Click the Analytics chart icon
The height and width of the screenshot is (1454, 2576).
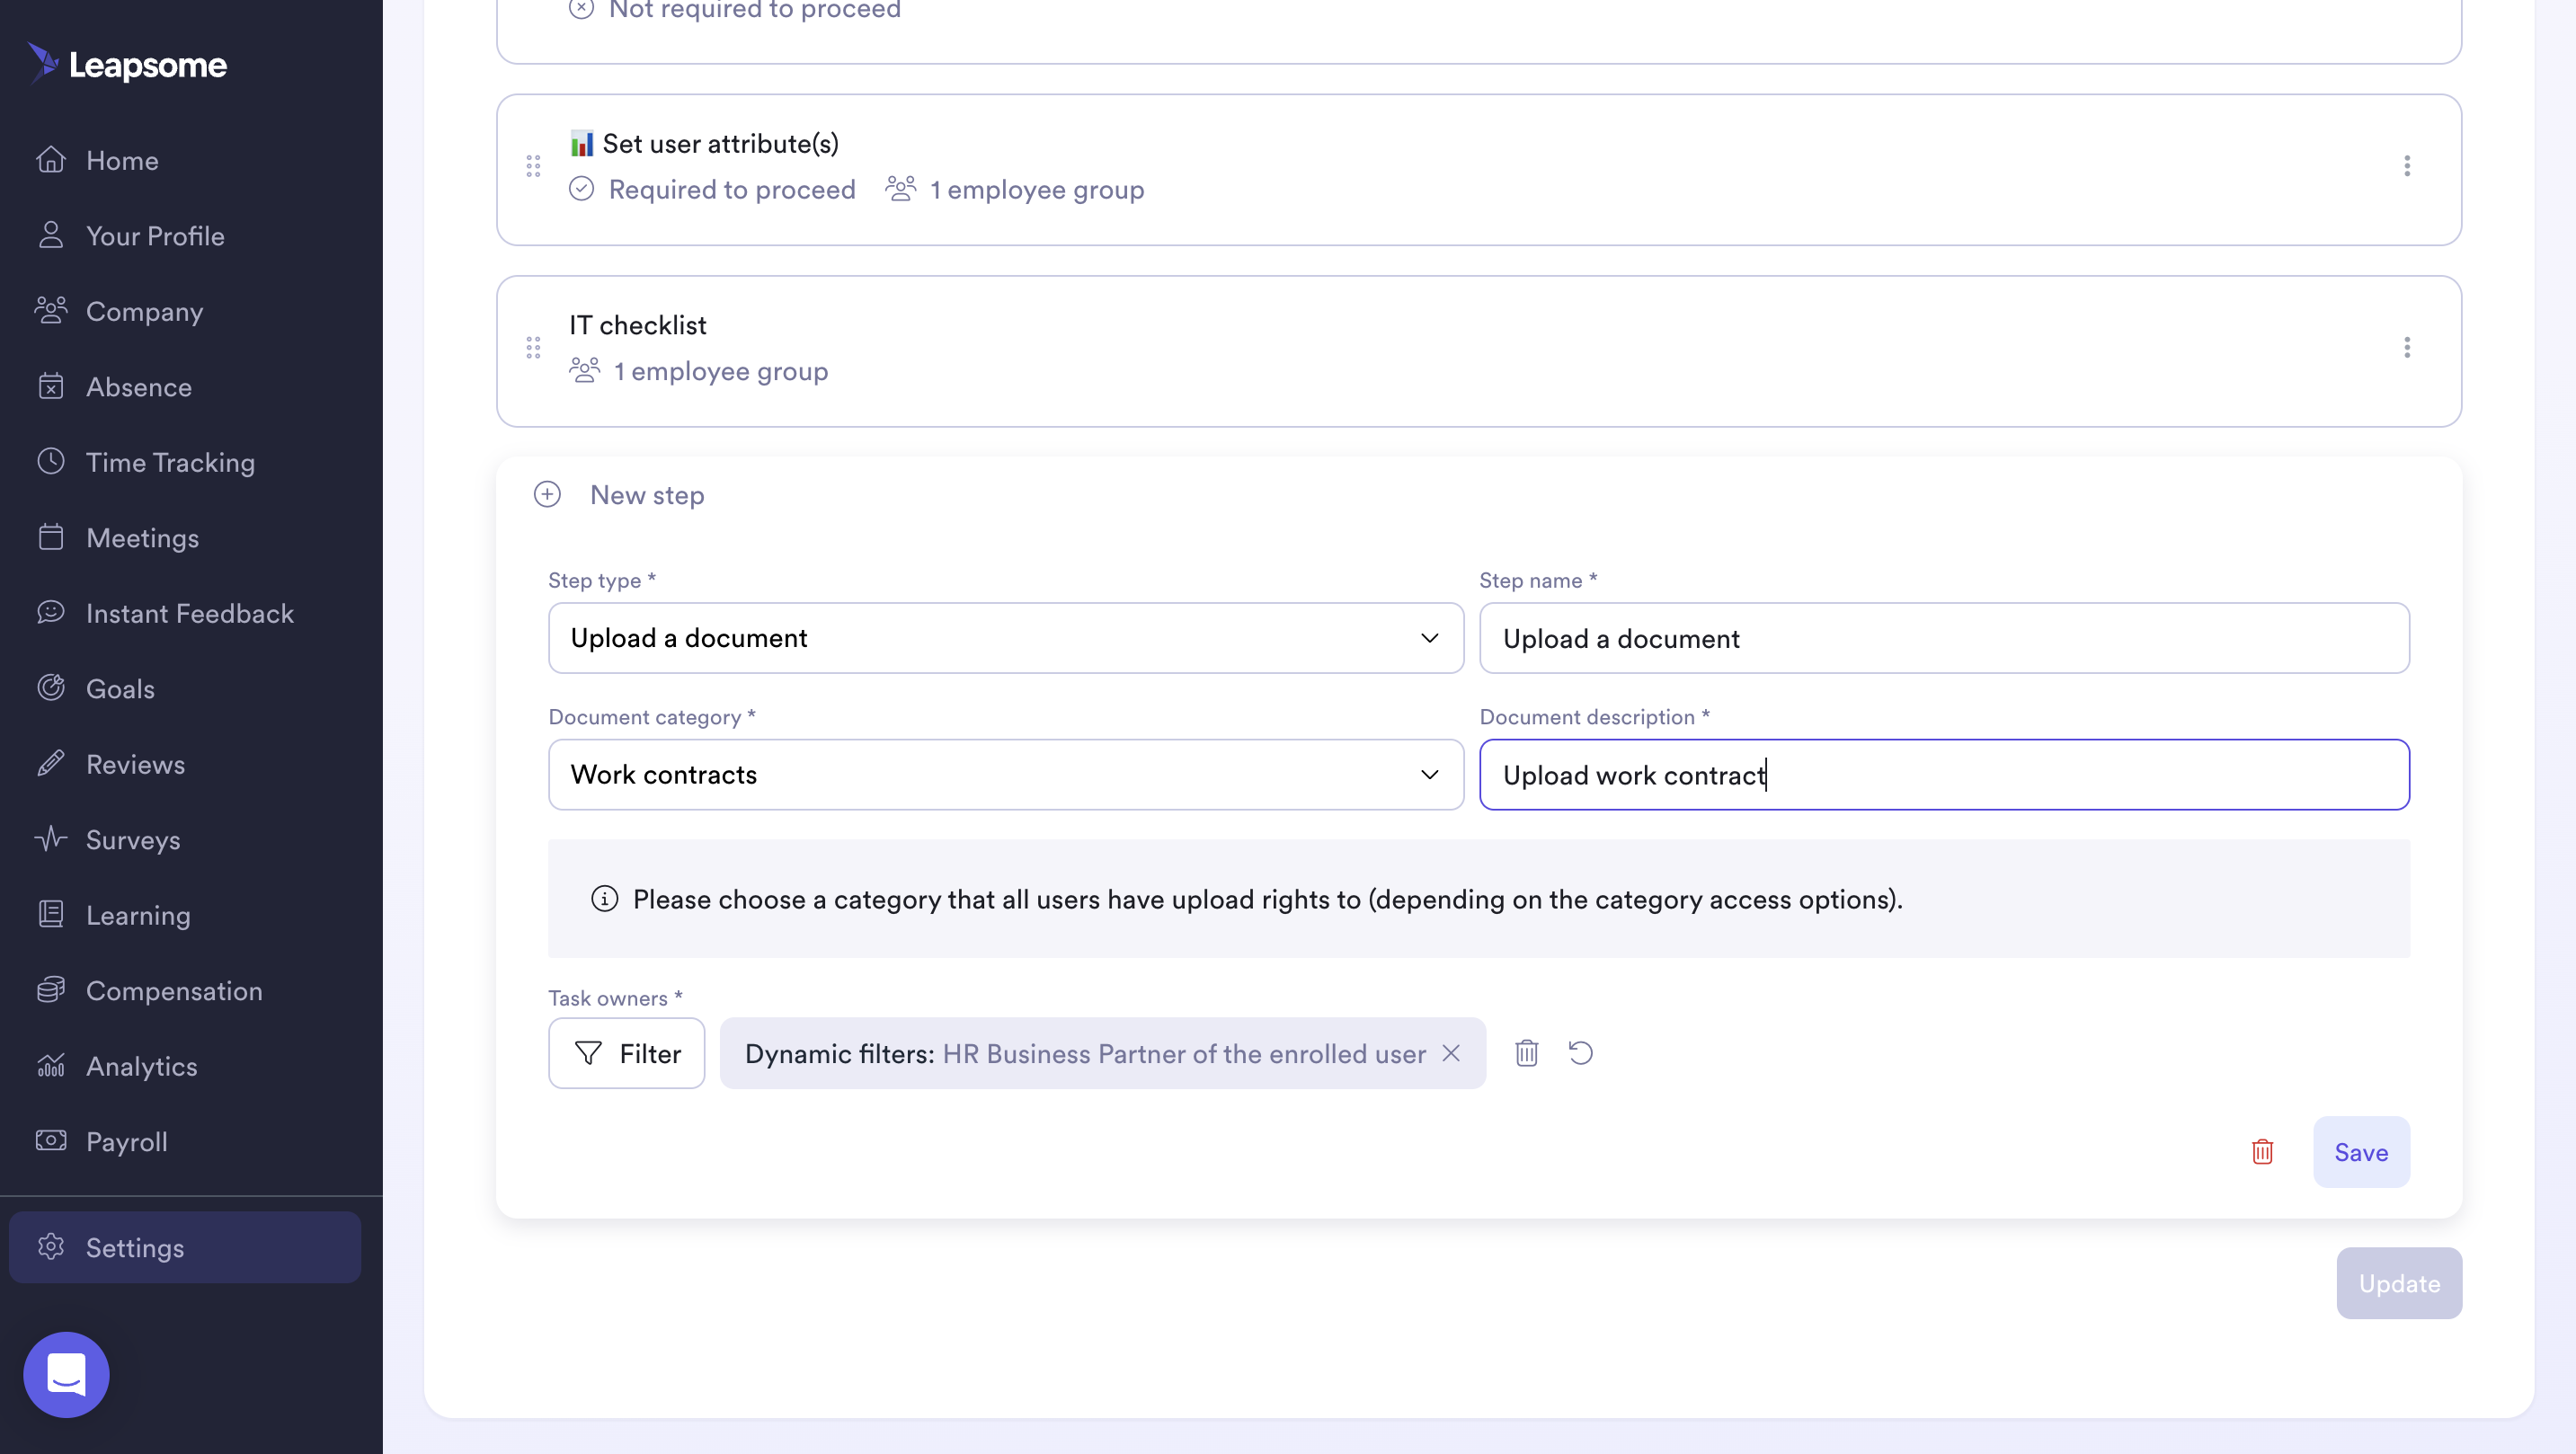[51, 1065]
